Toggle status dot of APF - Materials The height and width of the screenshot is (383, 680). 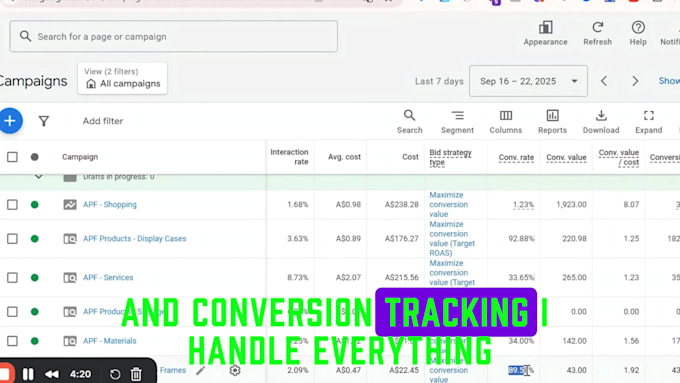click(35, 341)
